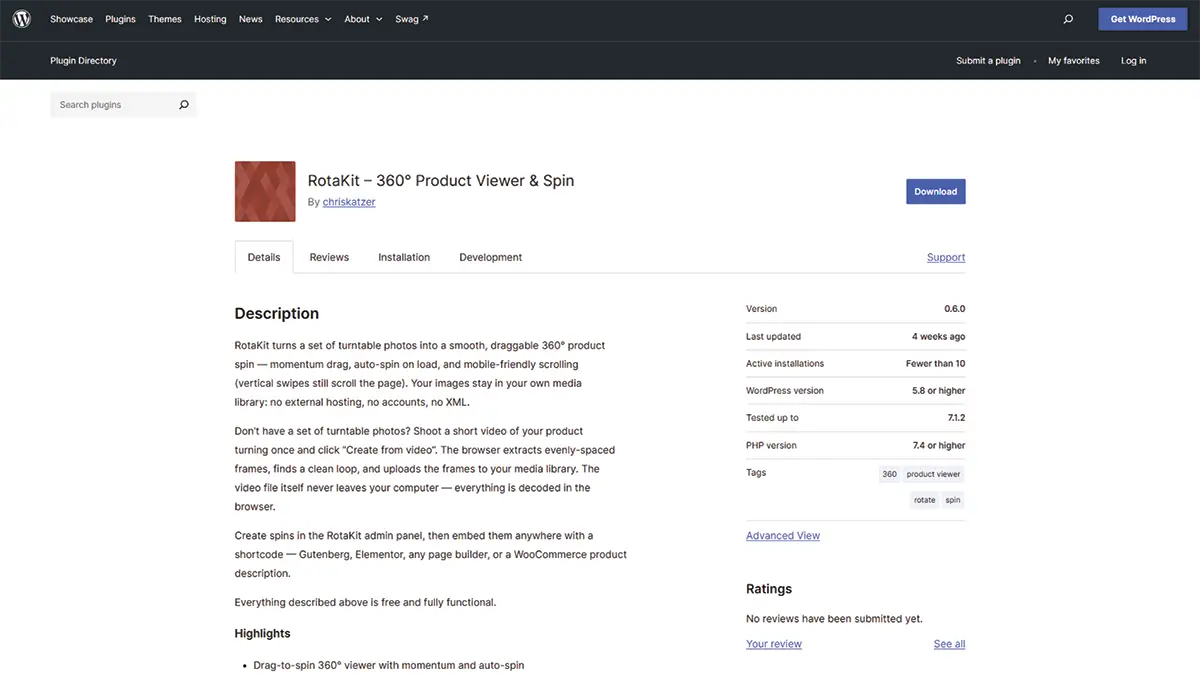Click '7.4 or higher' PHP version value
This screenshot has width=1200, height=675.
click(x=939, y=446)
